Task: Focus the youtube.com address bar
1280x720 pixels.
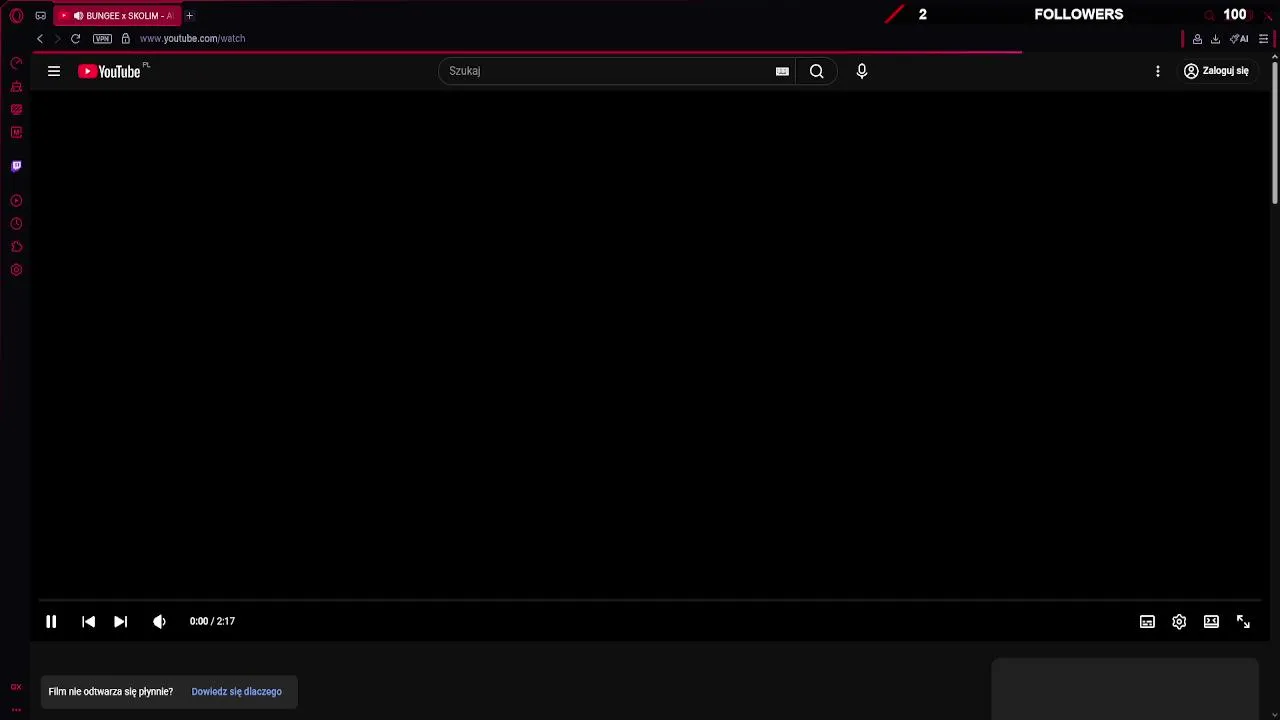Action: click(x=192, y=38)
